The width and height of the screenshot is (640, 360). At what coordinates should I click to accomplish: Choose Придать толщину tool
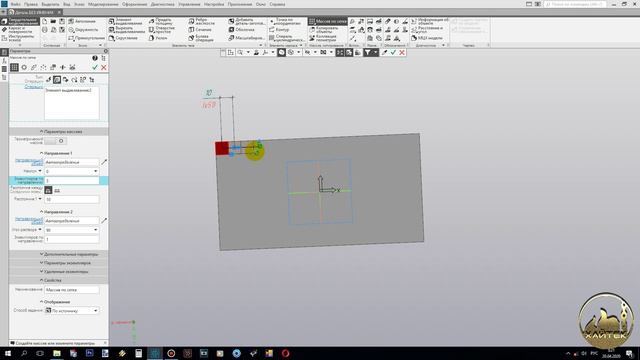162,21
